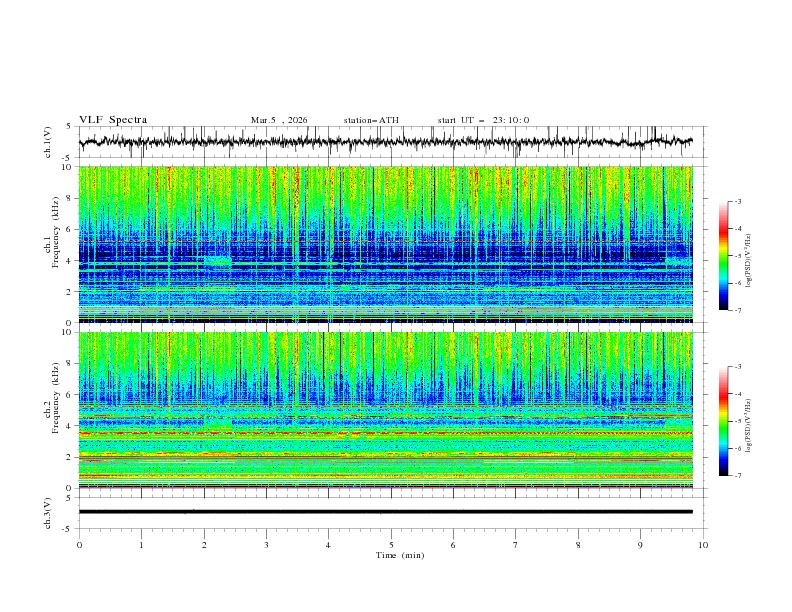This screenshot has width=792, height=612.
Task: Click the ch.3 flat voltage trace
Action: (x=385, y=512)
